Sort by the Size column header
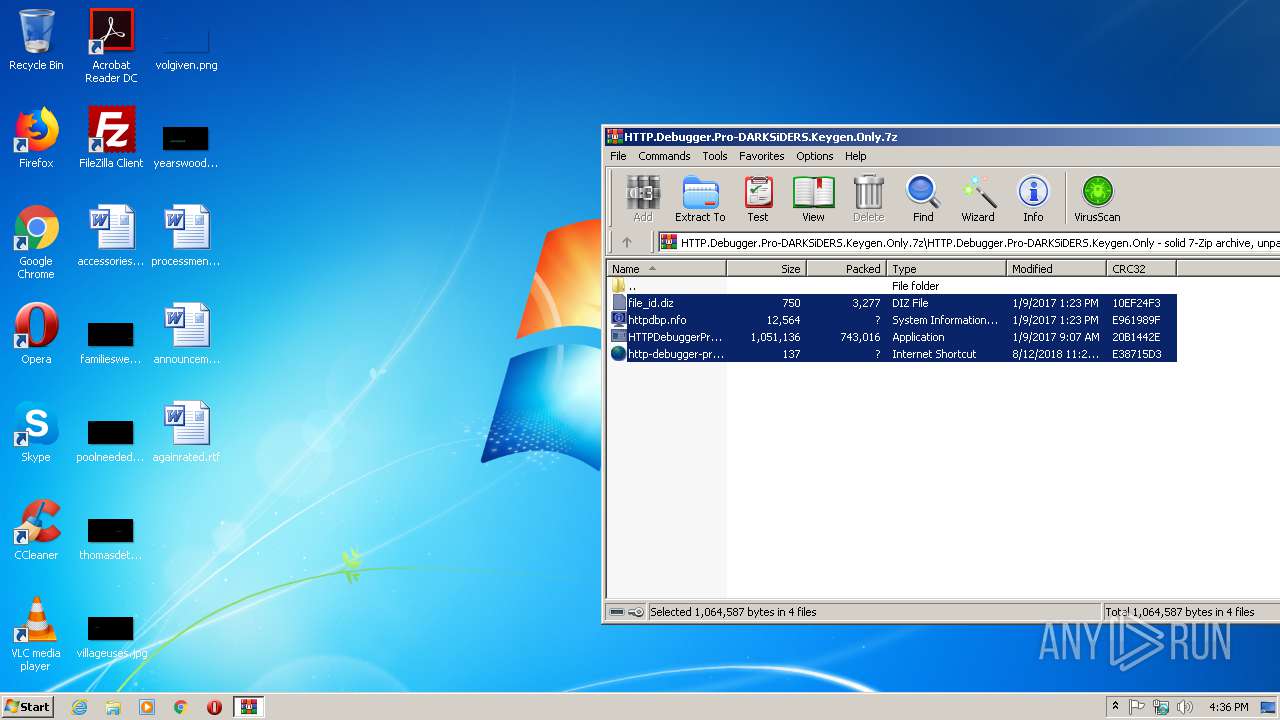This screenshot has width=1280, height=720. 766,269
